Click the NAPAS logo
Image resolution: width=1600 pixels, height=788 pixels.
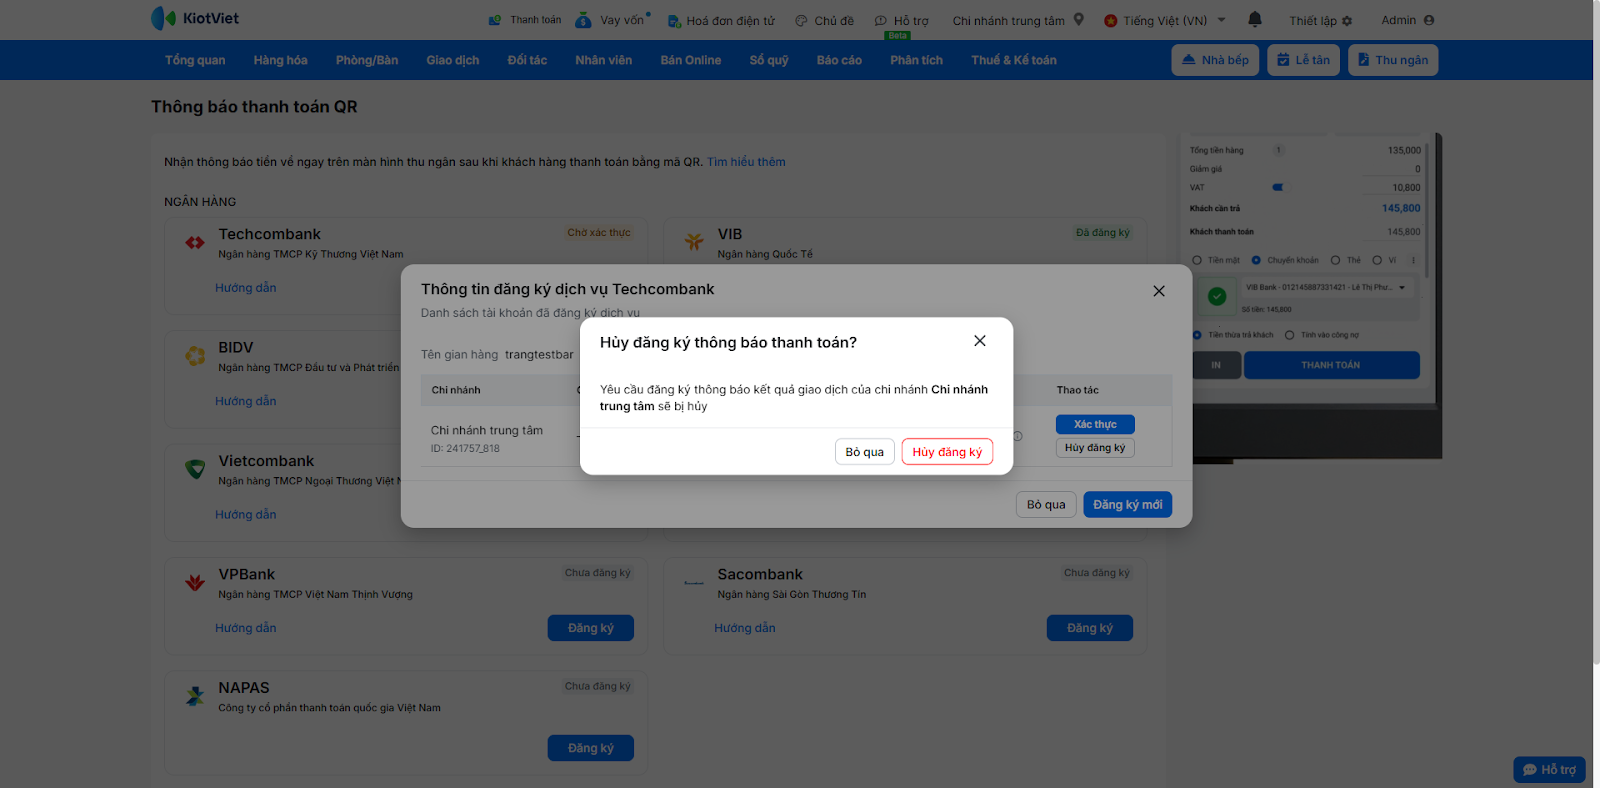coord(195,696)
